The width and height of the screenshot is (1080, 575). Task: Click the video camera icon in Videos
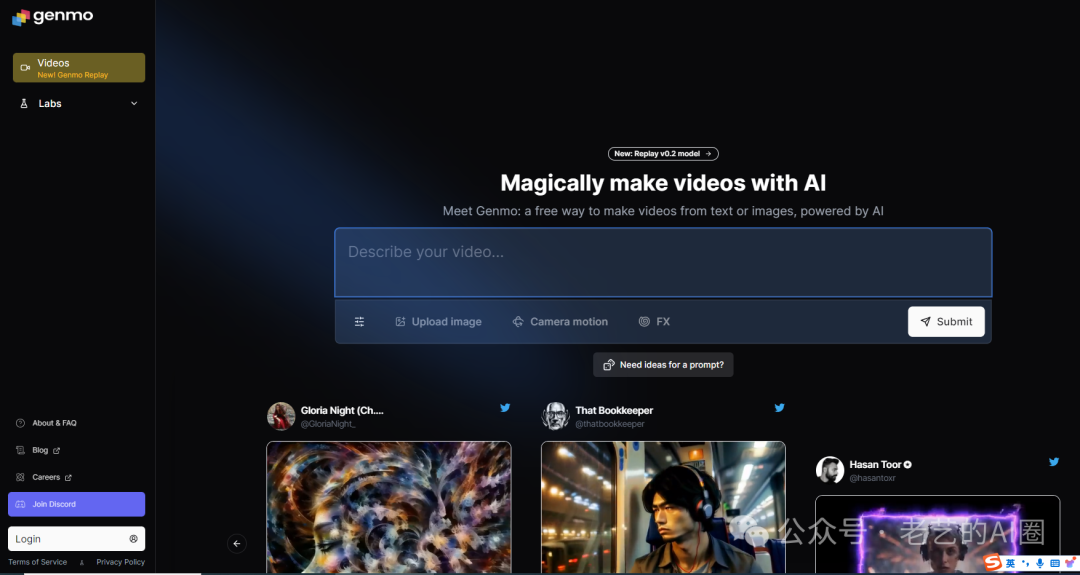(x=25, y=67)
